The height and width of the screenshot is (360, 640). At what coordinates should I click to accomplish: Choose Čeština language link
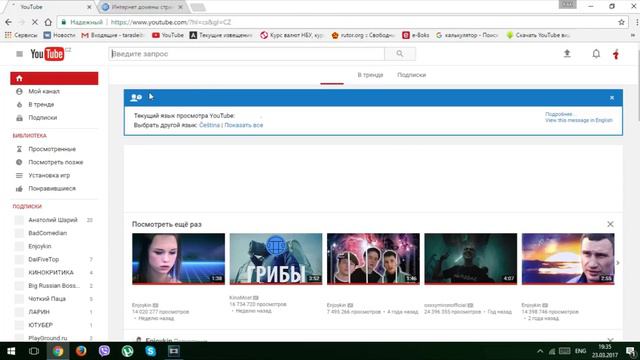[x=209, y=125]
